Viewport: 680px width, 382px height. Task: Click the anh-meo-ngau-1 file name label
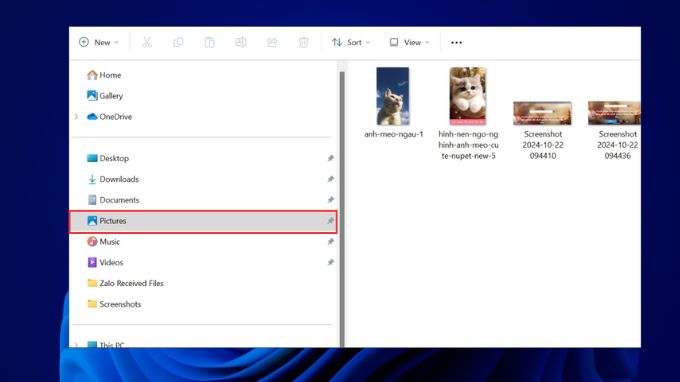(x=394, y=134)
